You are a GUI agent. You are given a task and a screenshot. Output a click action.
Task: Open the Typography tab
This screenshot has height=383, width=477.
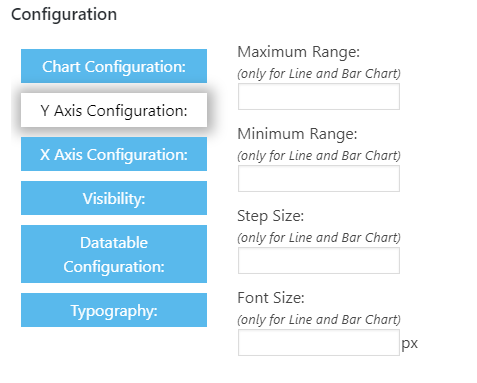point(114,310)
